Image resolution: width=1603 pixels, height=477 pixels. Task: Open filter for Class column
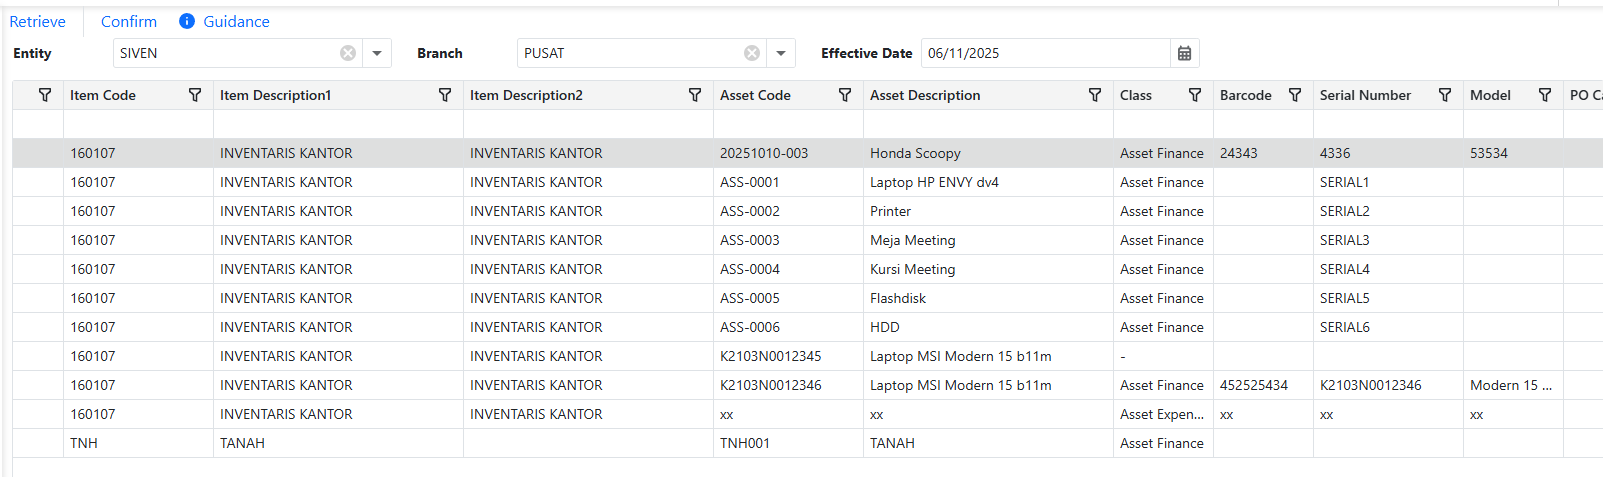(1195, 95)
